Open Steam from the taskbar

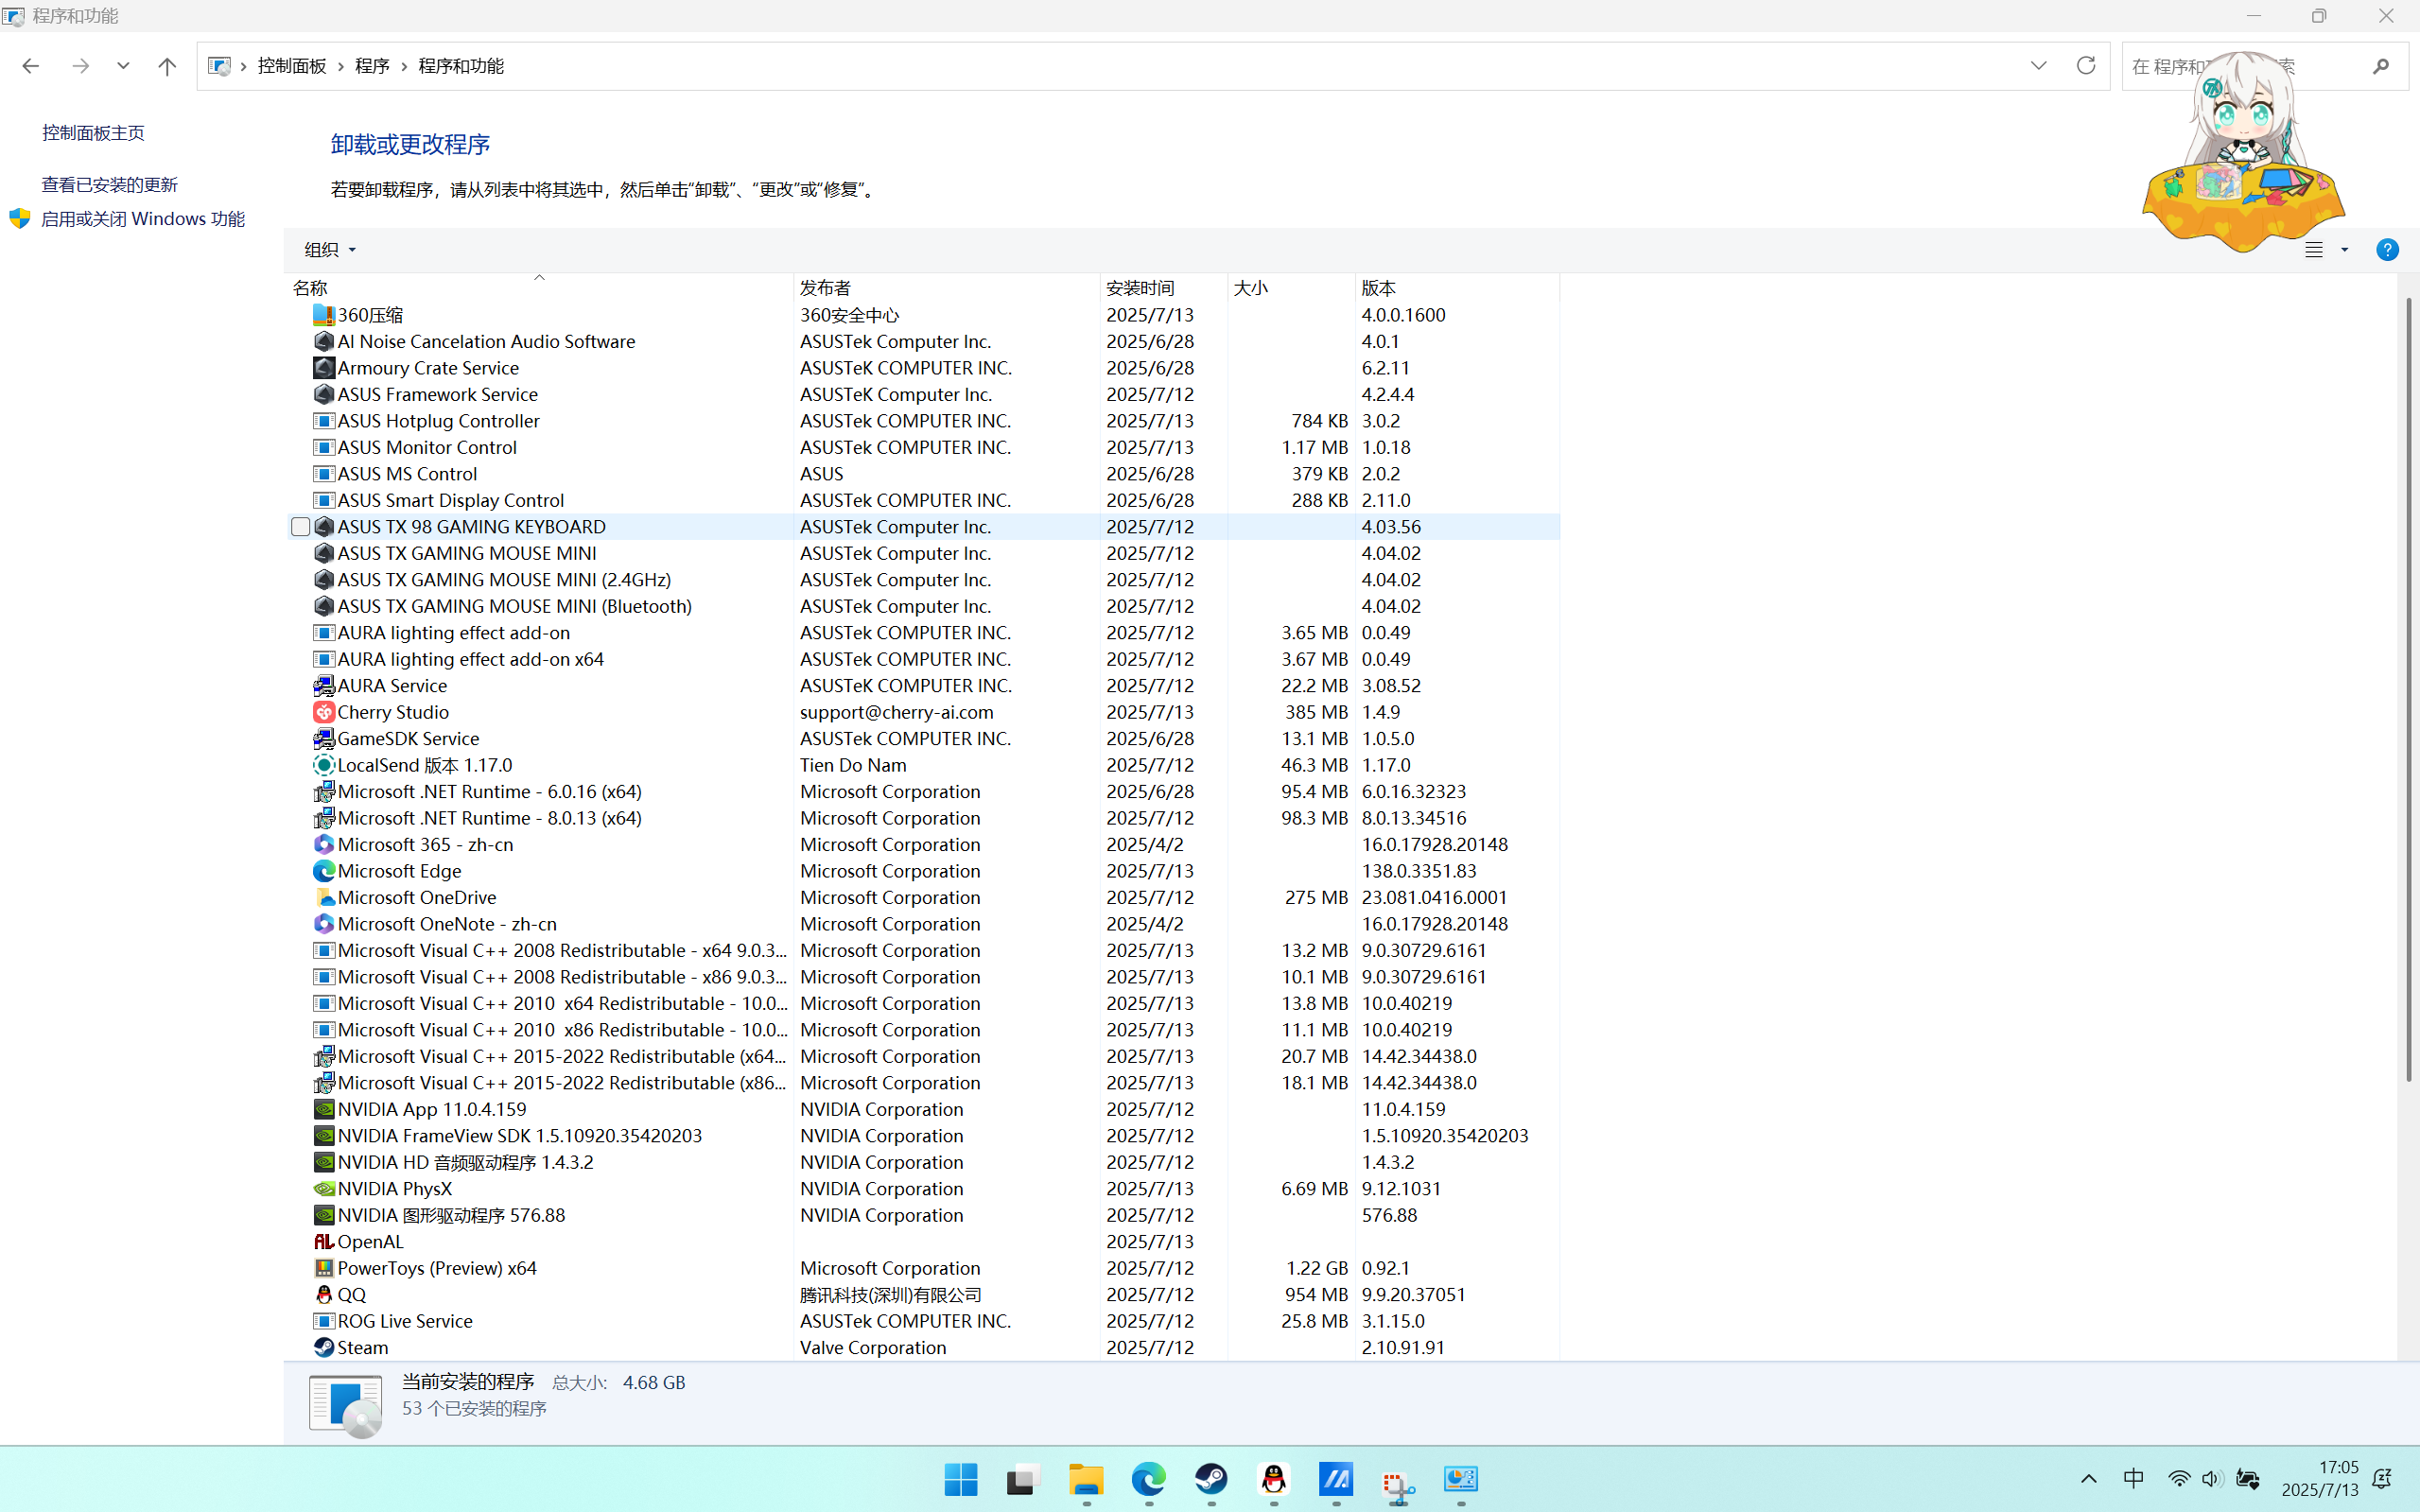click(1211, 1479)
